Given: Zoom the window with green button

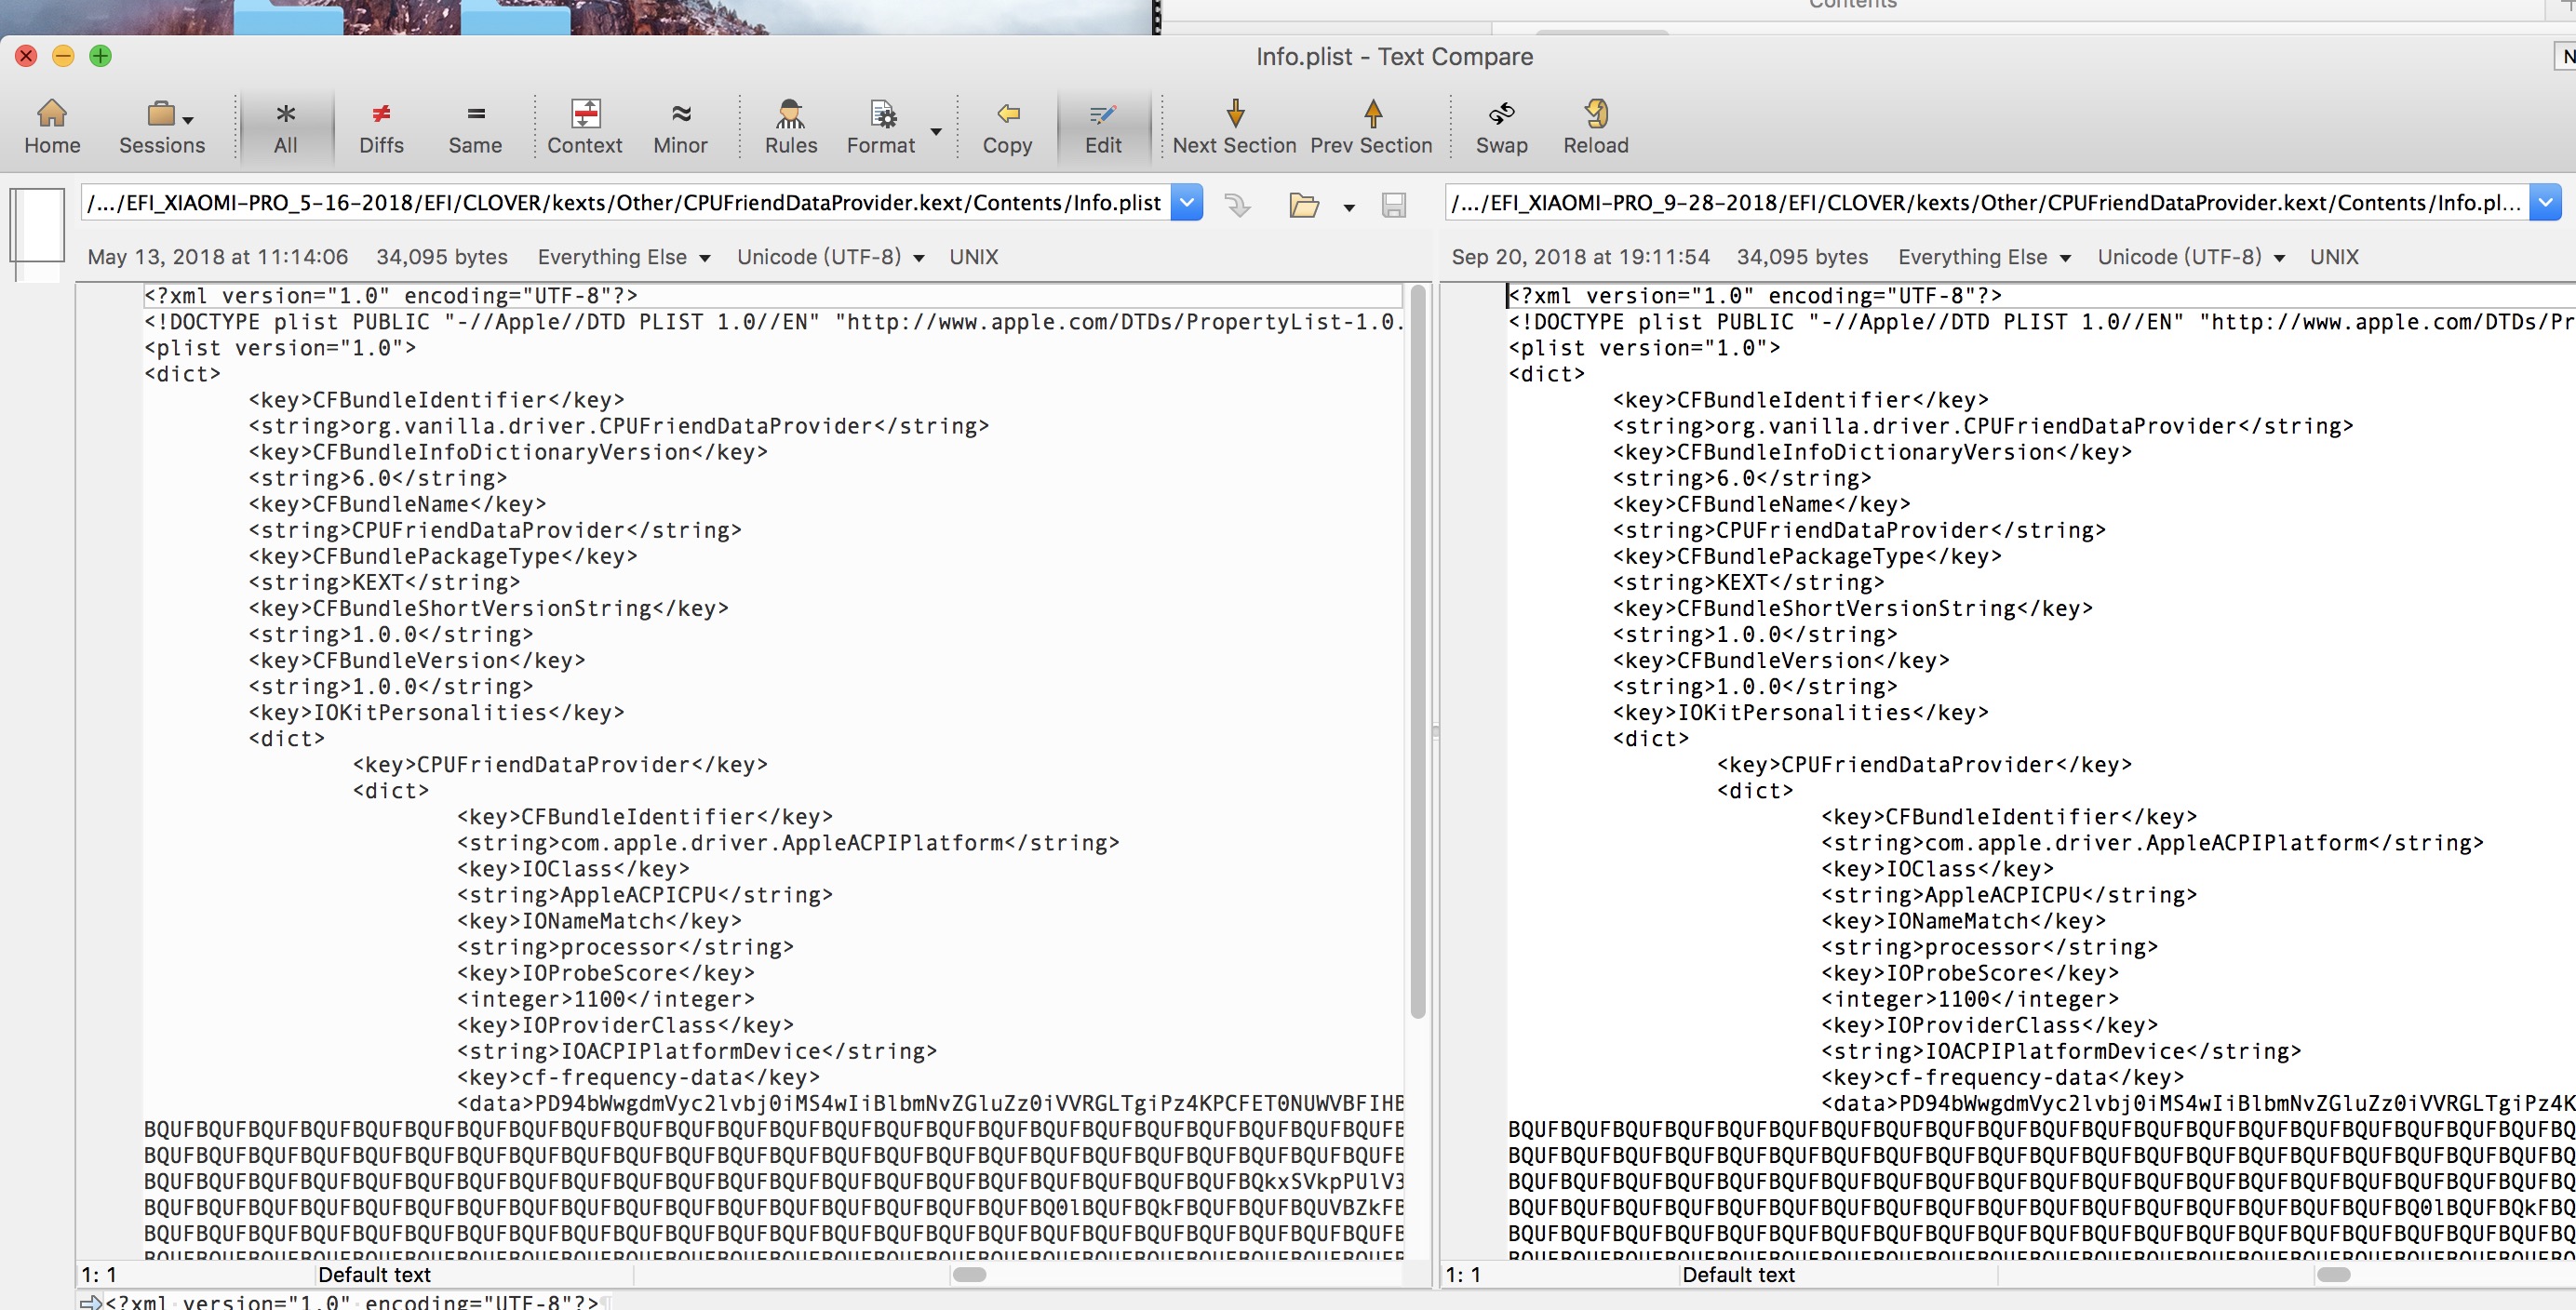Looking at the screenshot, I should click(100, 56).
